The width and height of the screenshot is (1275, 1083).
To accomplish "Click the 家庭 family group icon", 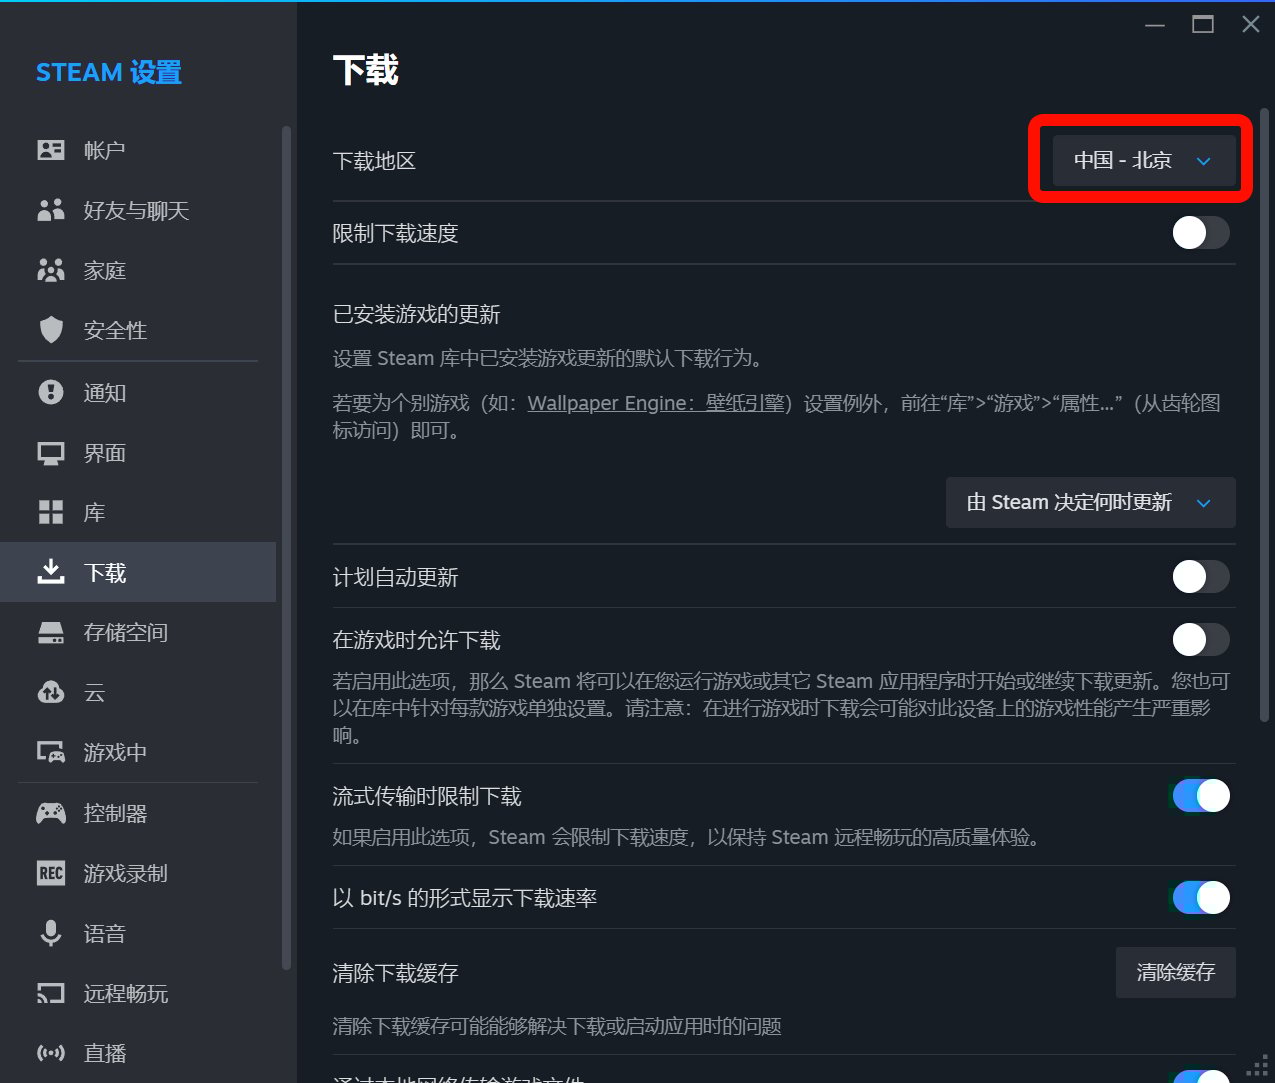I will pos(51,270).
